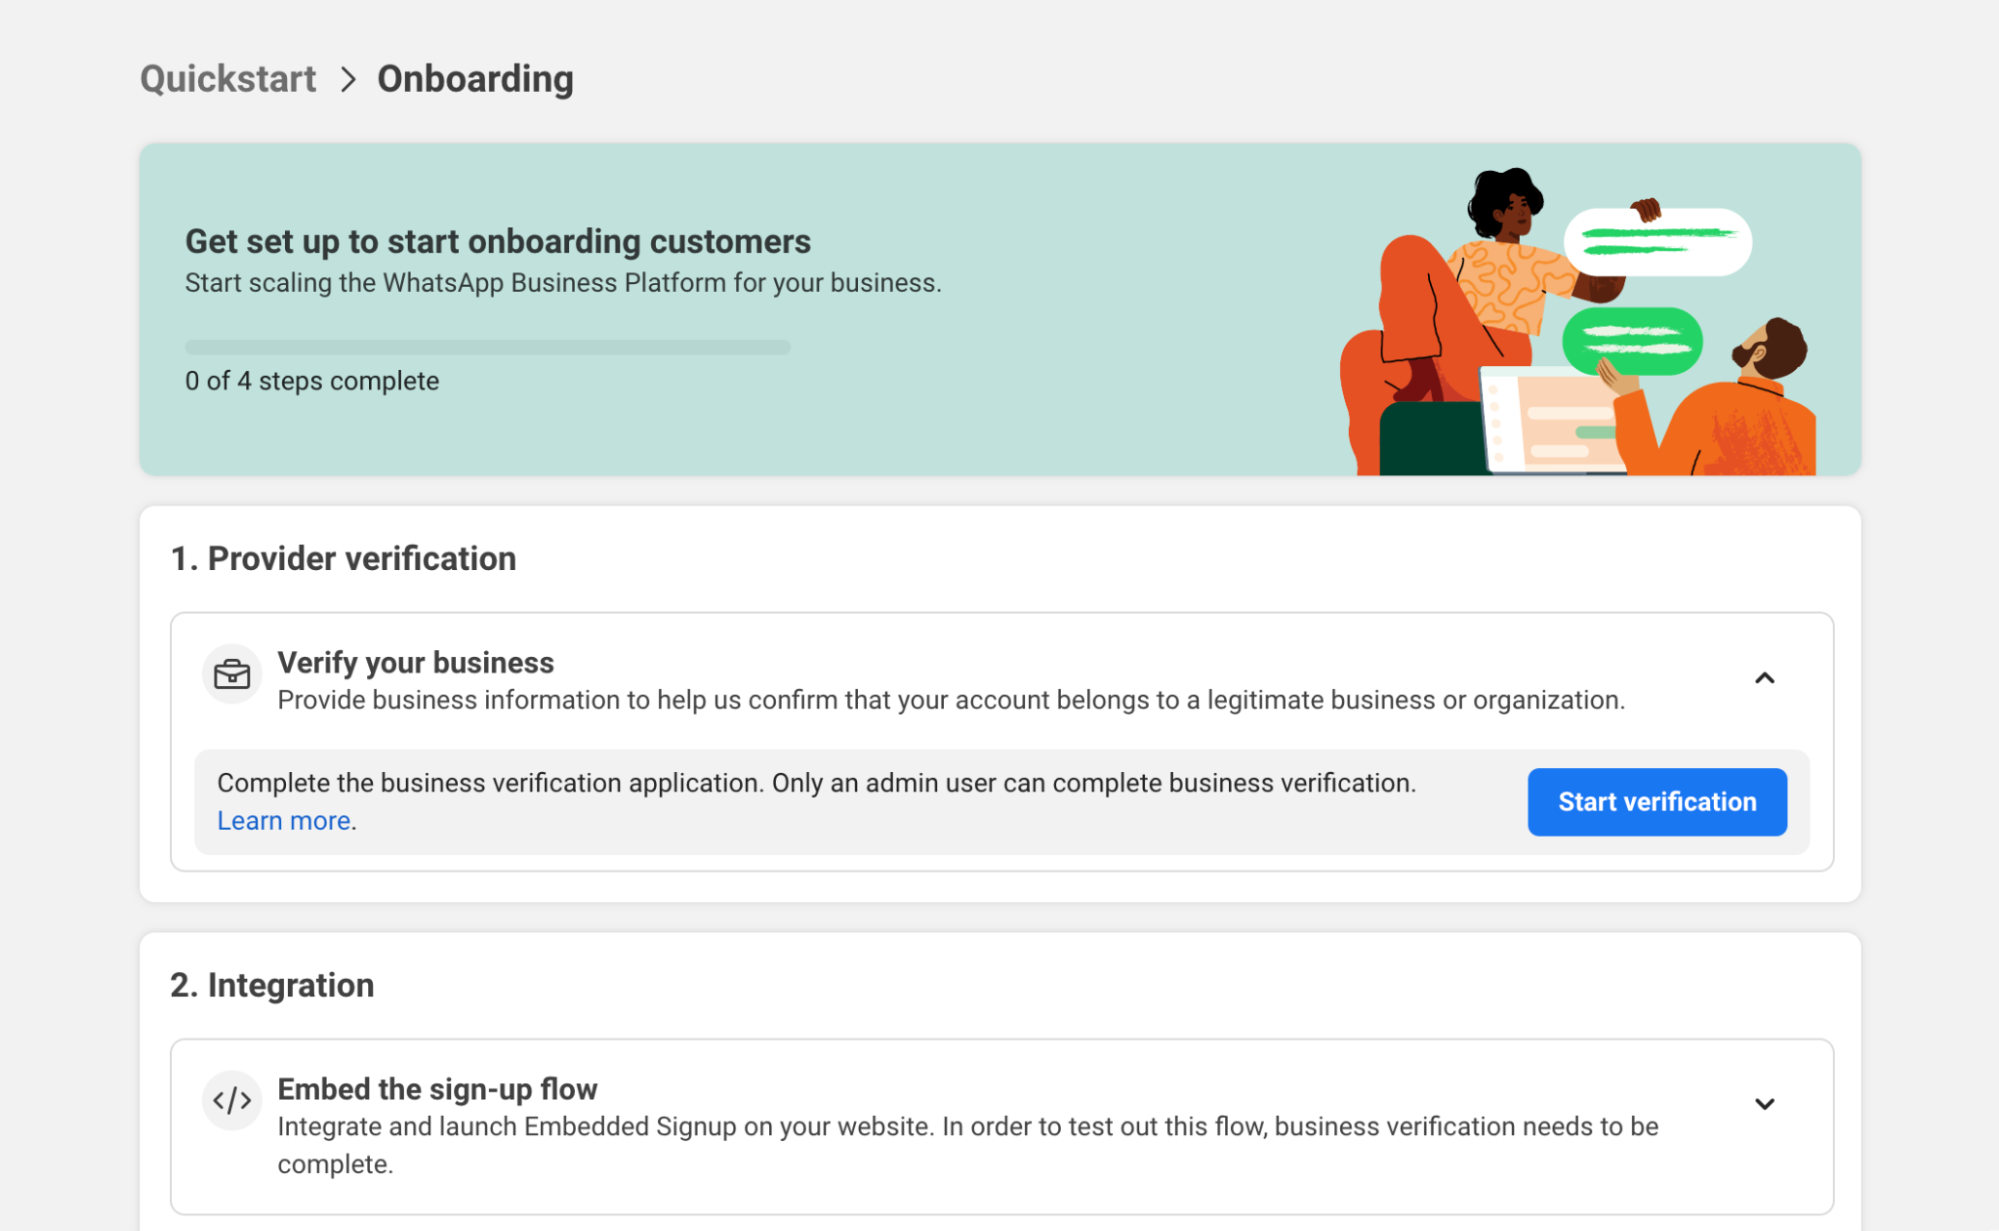
Task: Go back to the Quickstart breadcrumb
Action: tap(228, 79)
